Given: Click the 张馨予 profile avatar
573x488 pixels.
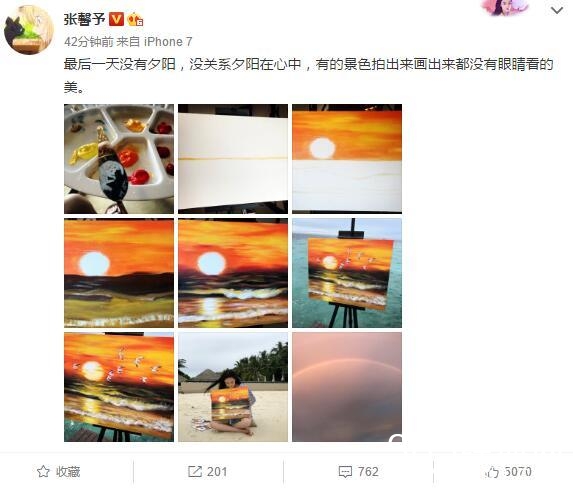Looking at the screenshot, I should coord(29,30).
